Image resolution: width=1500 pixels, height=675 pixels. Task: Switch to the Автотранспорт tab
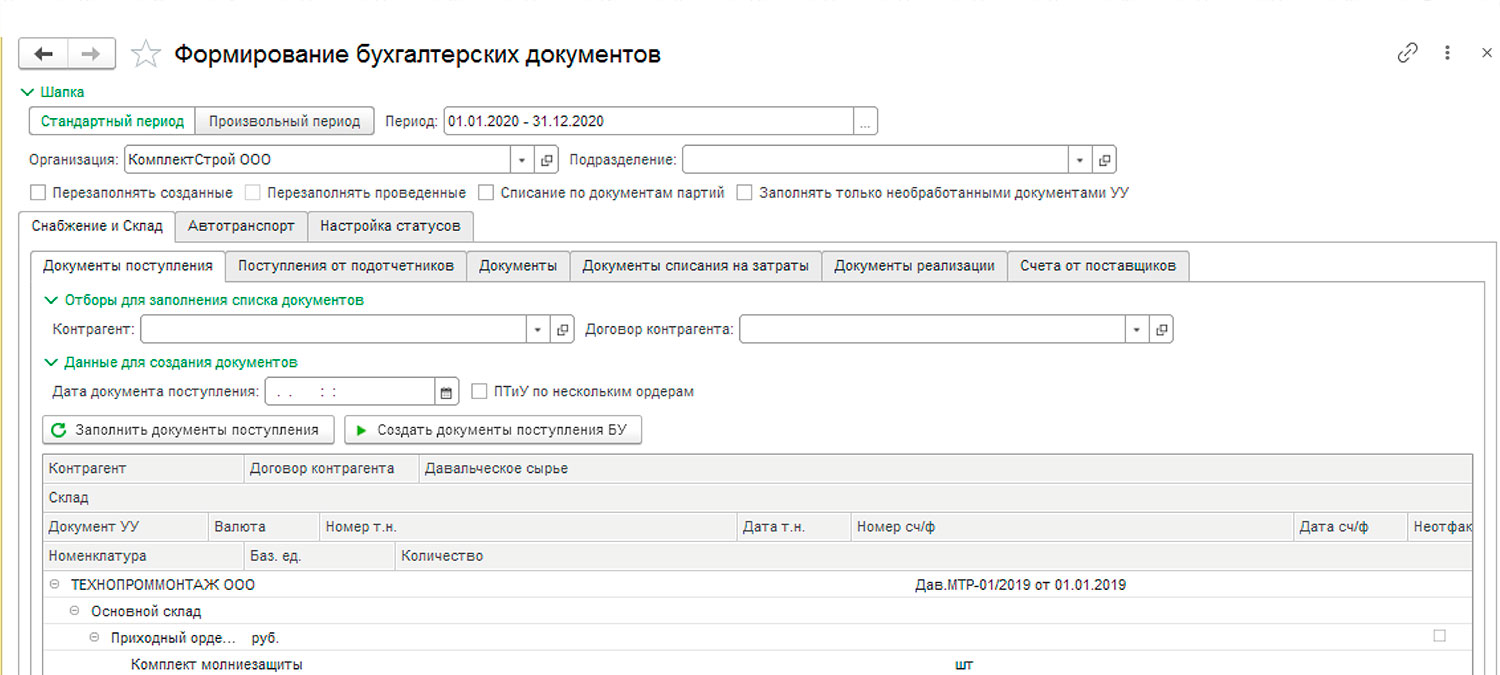tap(241, 226)
